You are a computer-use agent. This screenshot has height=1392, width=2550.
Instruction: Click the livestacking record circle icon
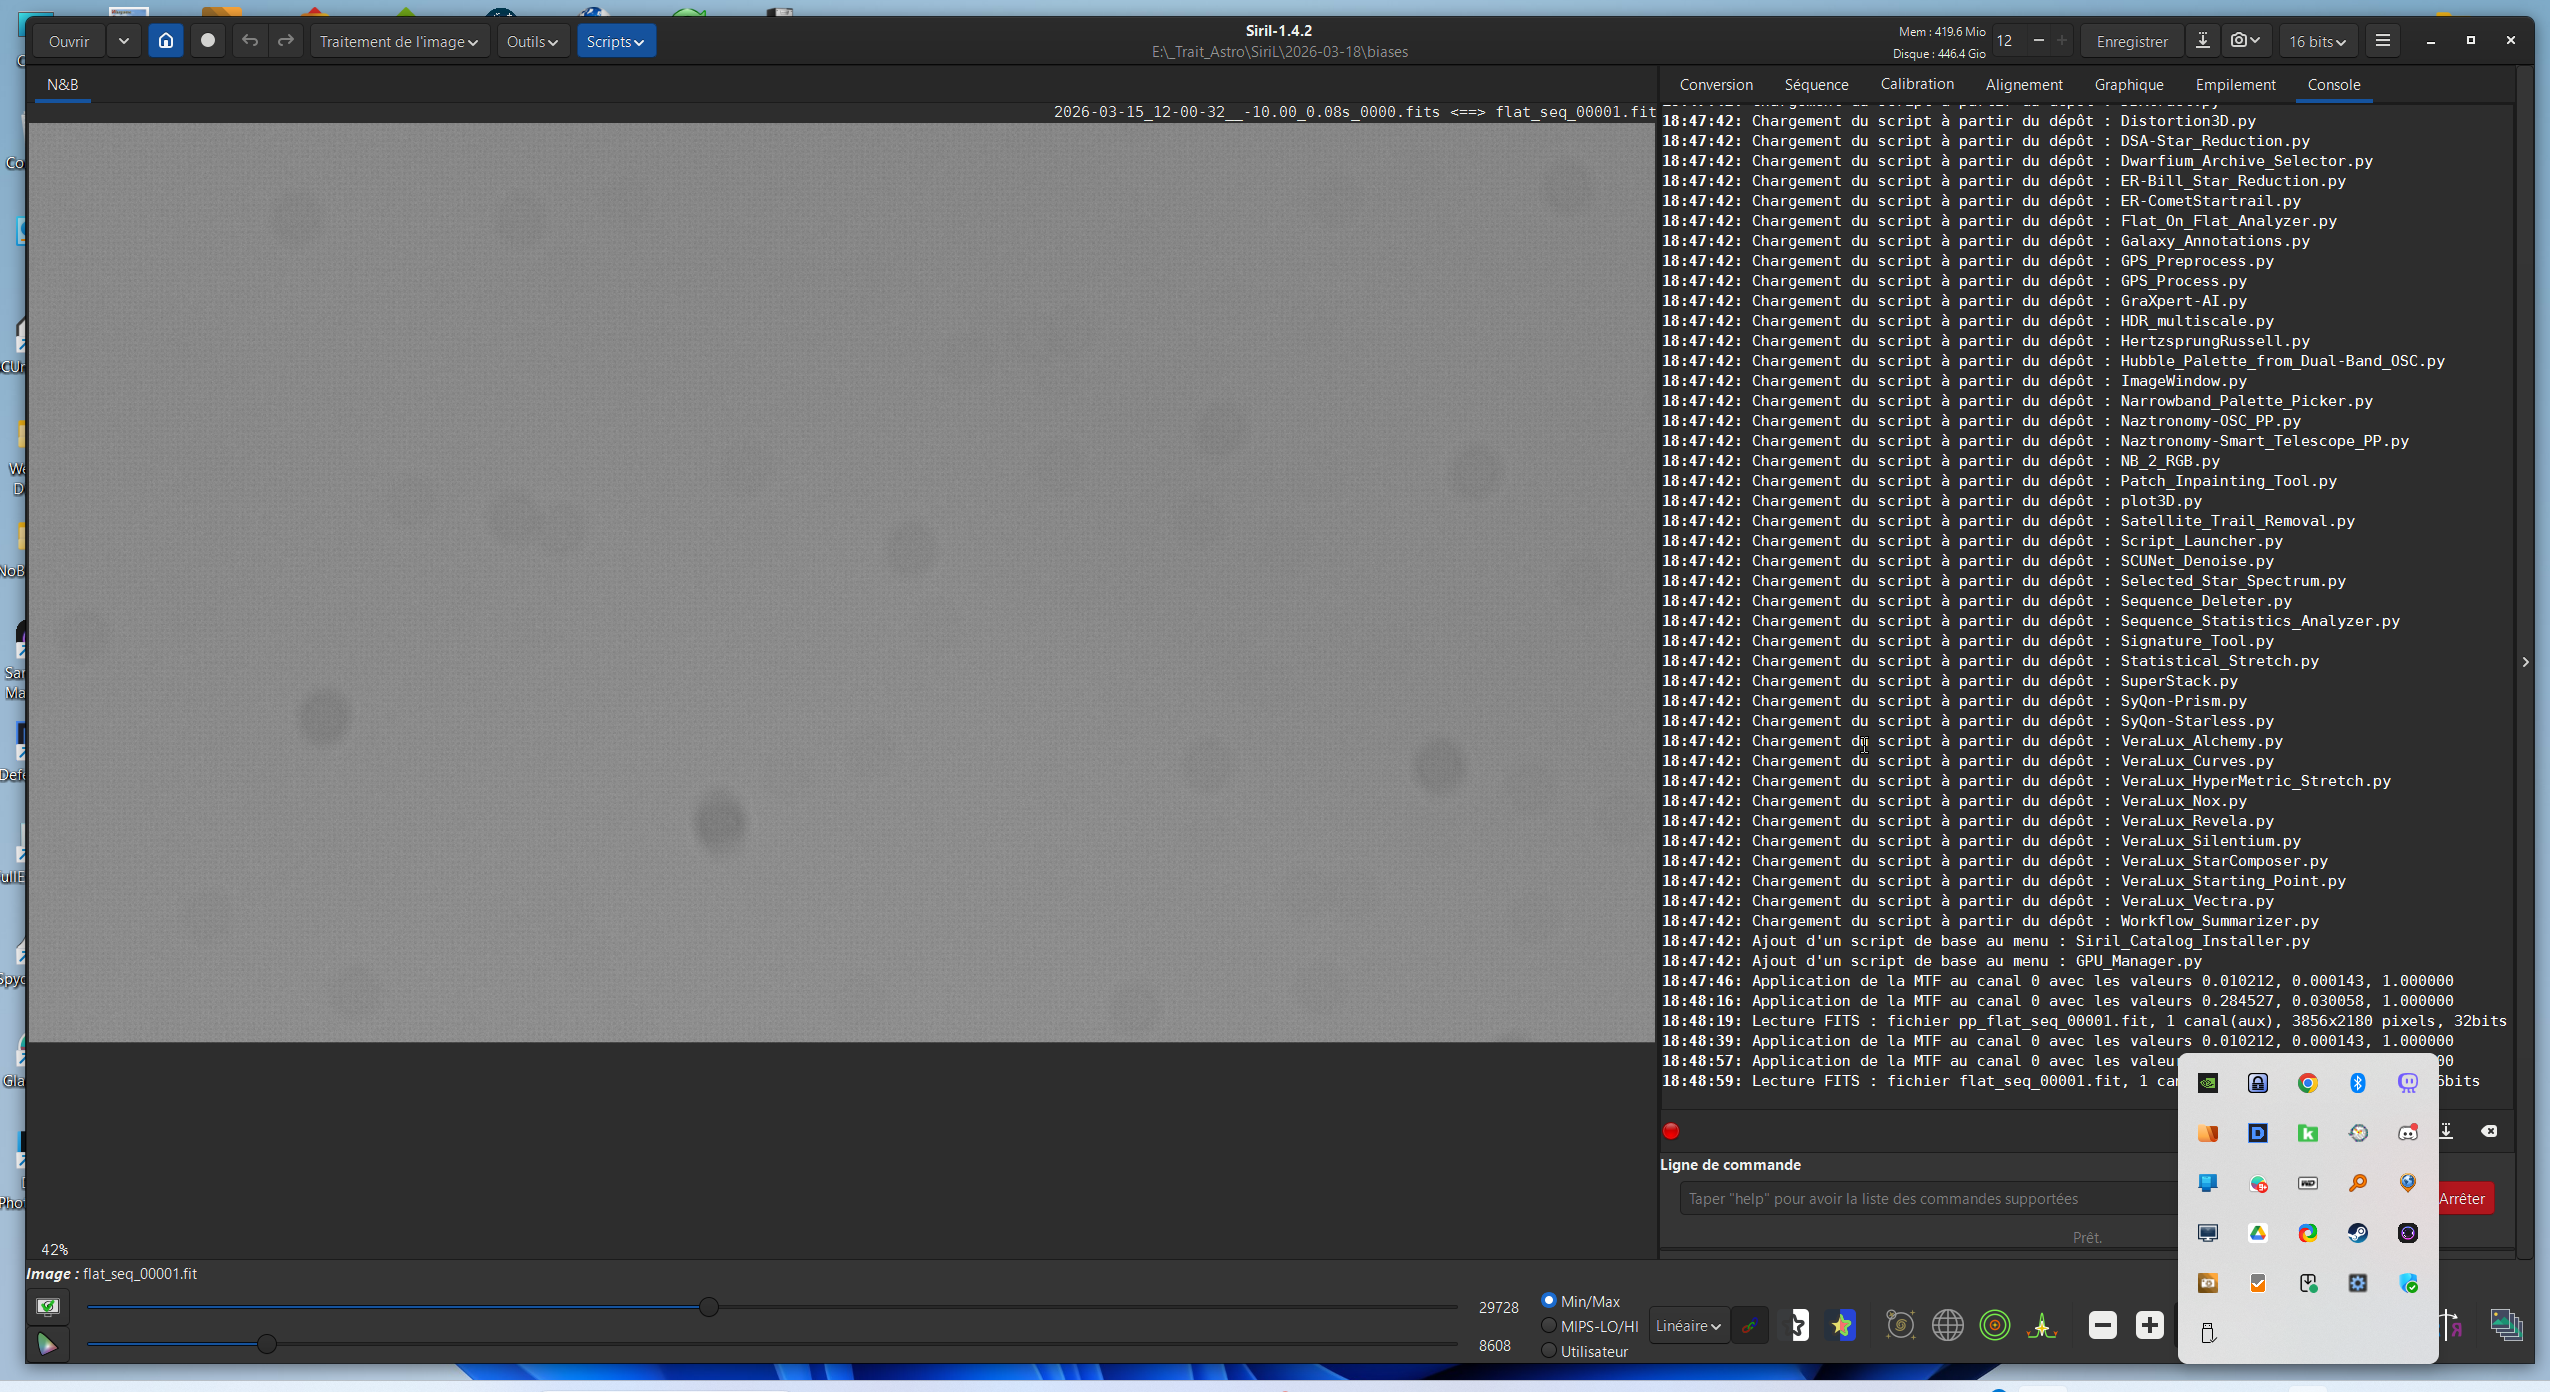click(x=208, y=41)
